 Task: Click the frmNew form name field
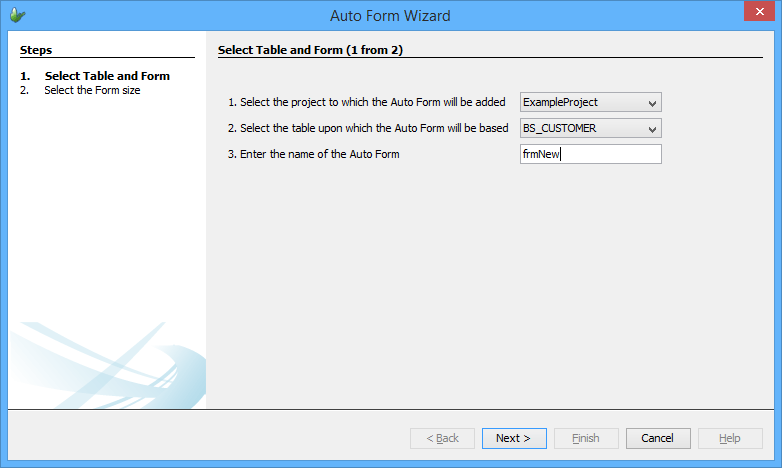pyautogui.click(x=590, y=154)
